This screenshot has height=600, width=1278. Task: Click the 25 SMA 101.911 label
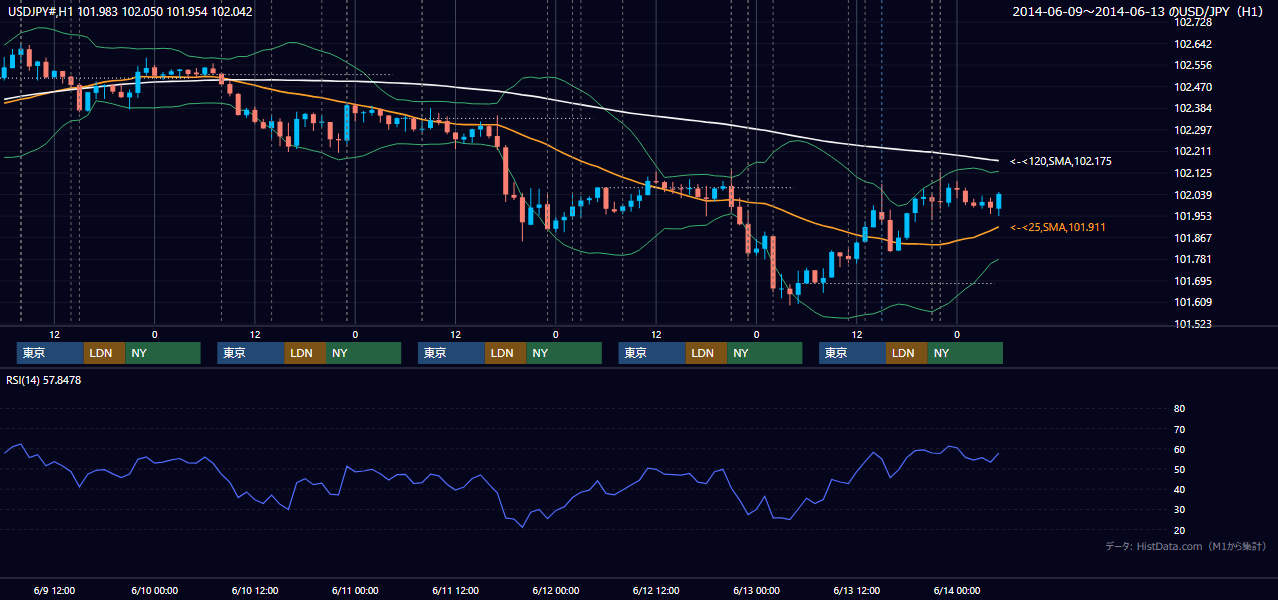(1058, 228)
